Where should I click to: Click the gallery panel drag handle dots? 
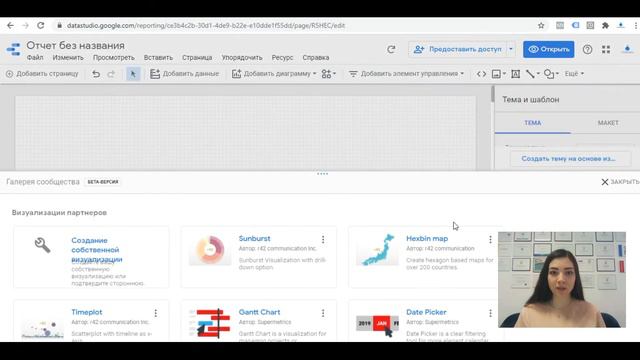322,173
